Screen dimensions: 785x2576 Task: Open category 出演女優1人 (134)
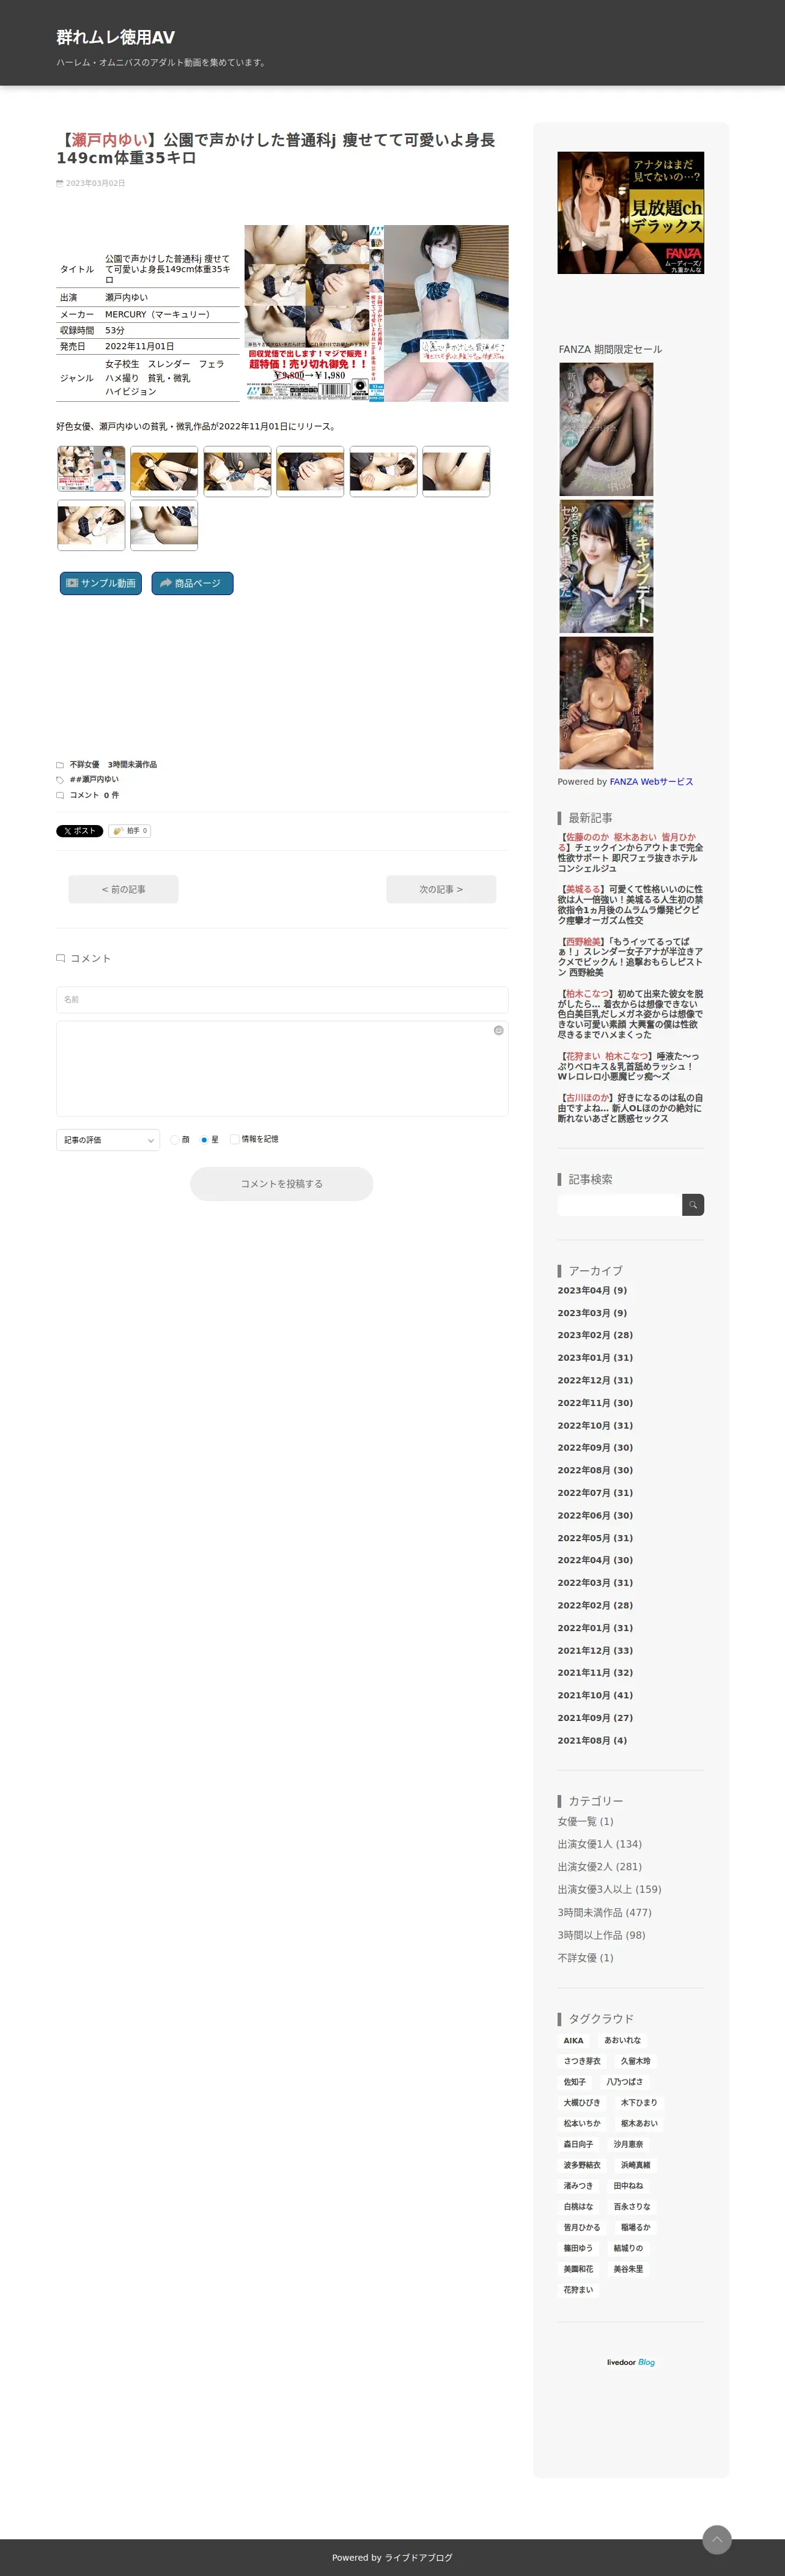599,1844
